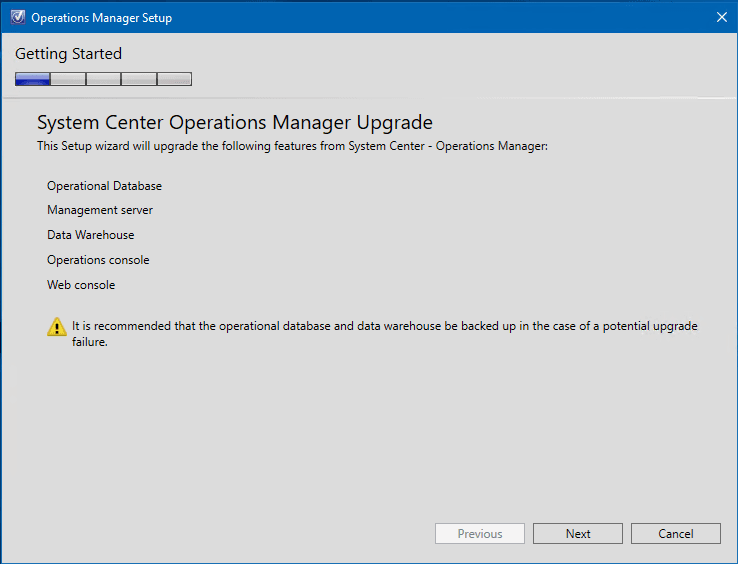
Task: Select the Management server feature text
Action: click(x=100, y=210)
